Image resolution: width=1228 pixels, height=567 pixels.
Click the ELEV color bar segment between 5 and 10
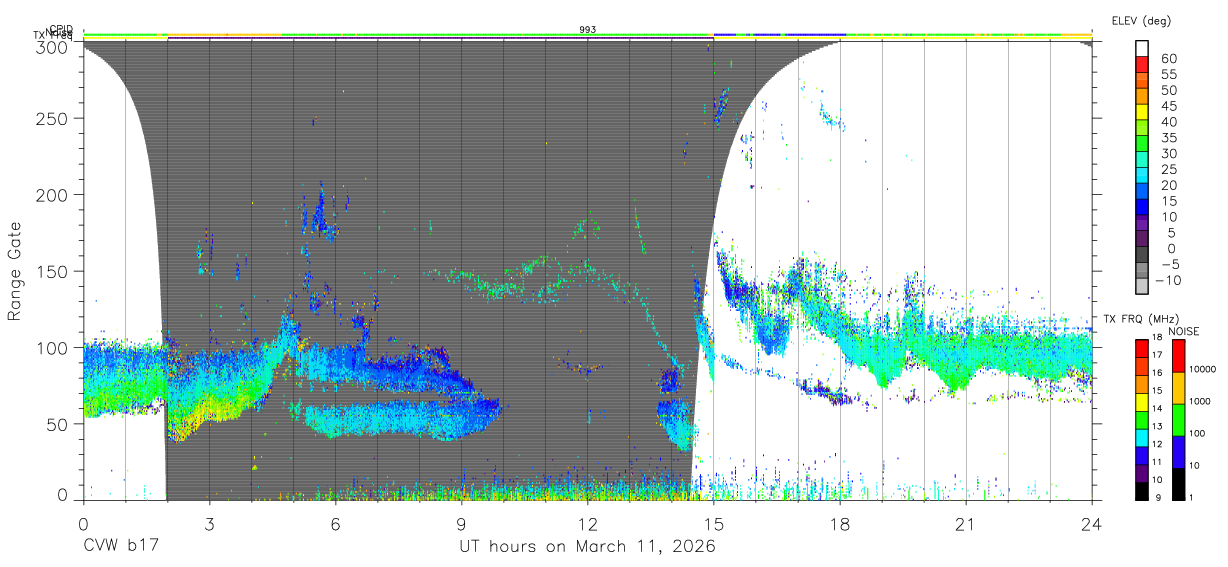click(x=1142, y=223)
